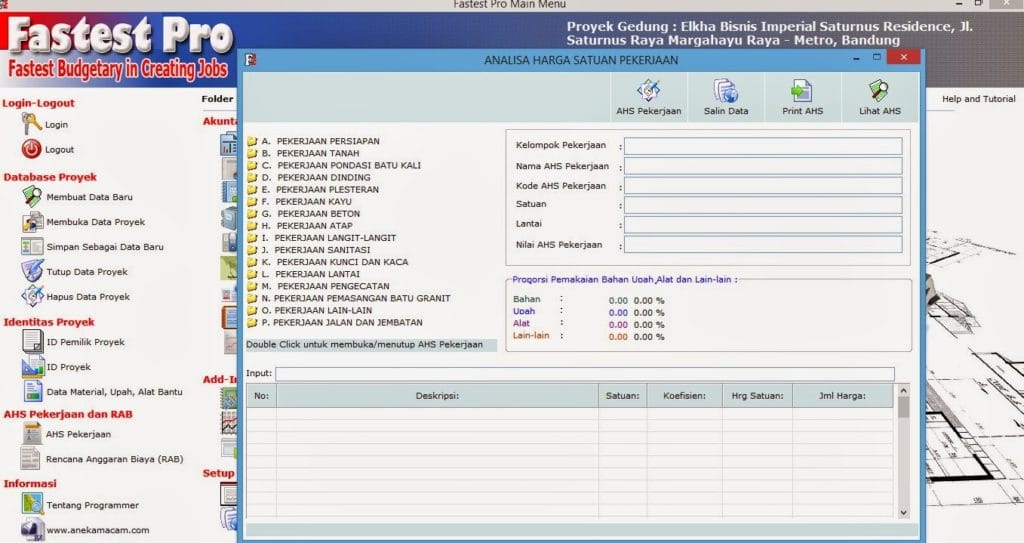Image resolution: width=1024 pixels, height=543 pixels.
Task: Select M. PEKERJAAN PENGECATAN item
Action: tap(326, 286)
